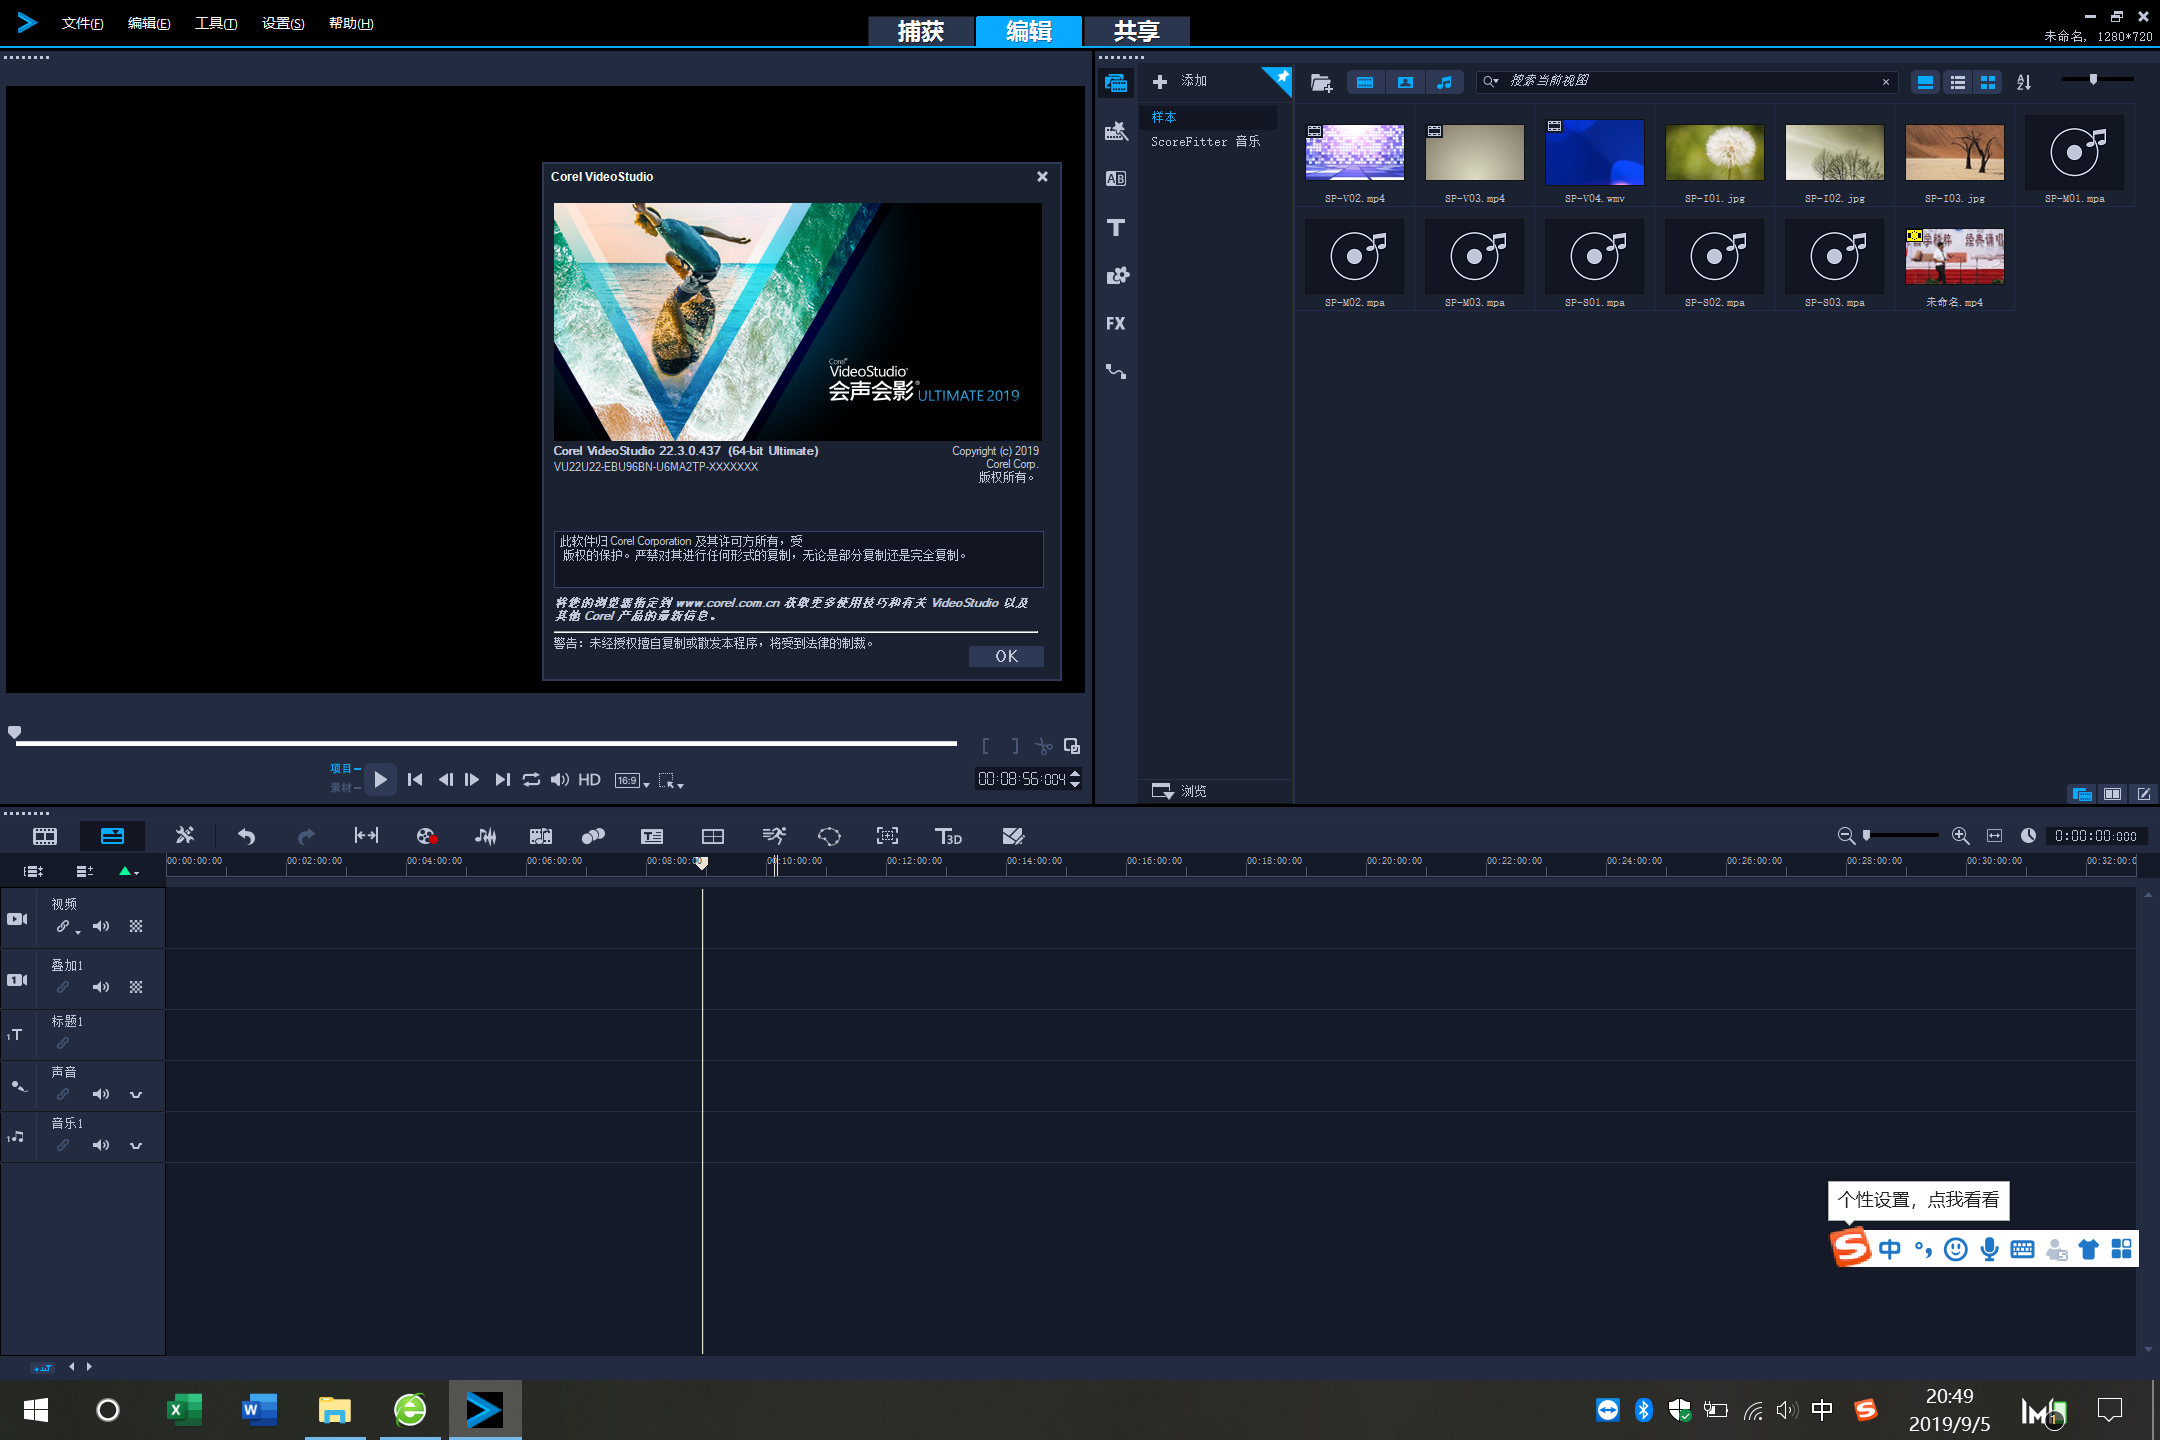
Task: Open the Multi-Camera Editor icon
Action: 713,836
